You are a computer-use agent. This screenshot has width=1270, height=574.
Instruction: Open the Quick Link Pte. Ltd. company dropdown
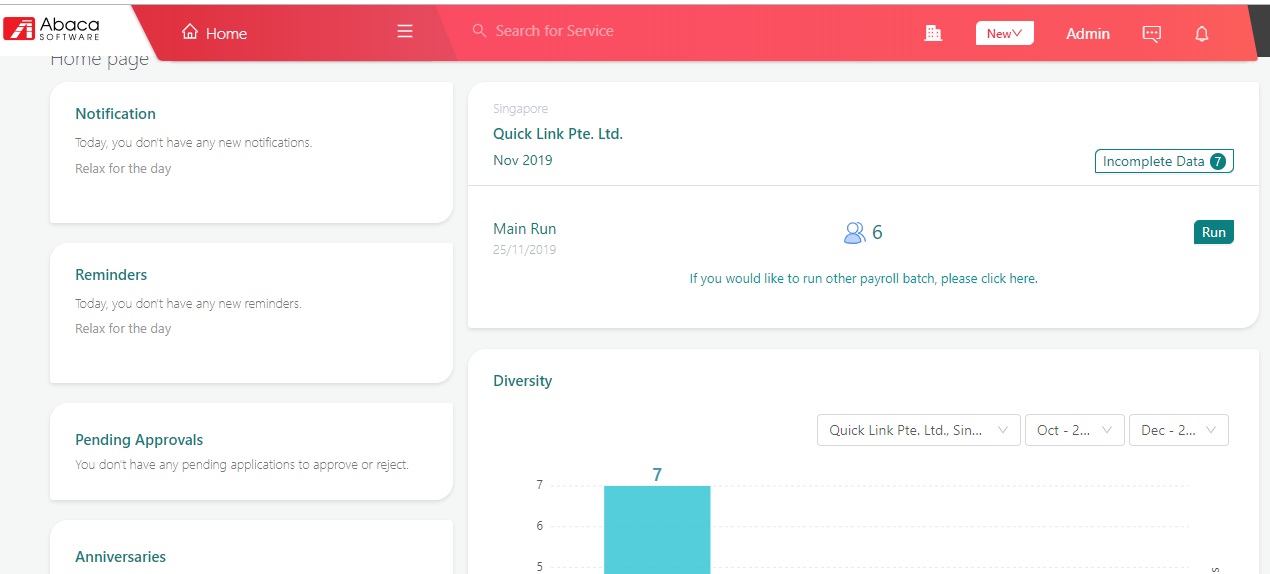pyautogui.click(x=919, y=430)
